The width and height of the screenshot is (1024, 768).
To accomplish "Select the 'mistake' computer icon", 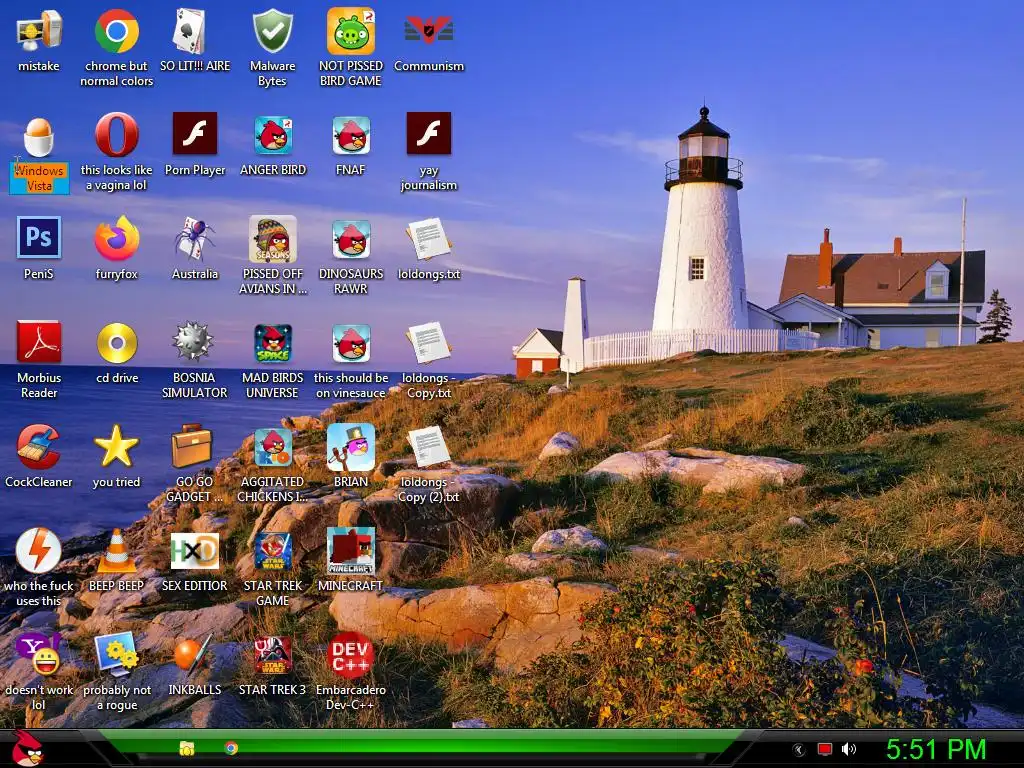I will (39, 31).
